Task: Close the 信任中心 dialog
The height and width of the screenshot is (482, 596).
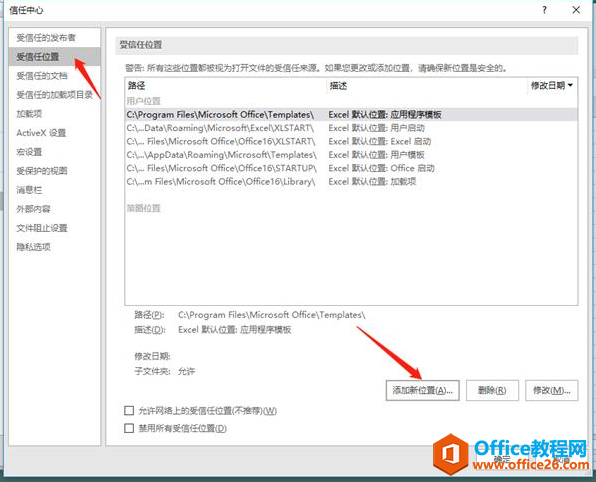Action: [x=576, y=10]
